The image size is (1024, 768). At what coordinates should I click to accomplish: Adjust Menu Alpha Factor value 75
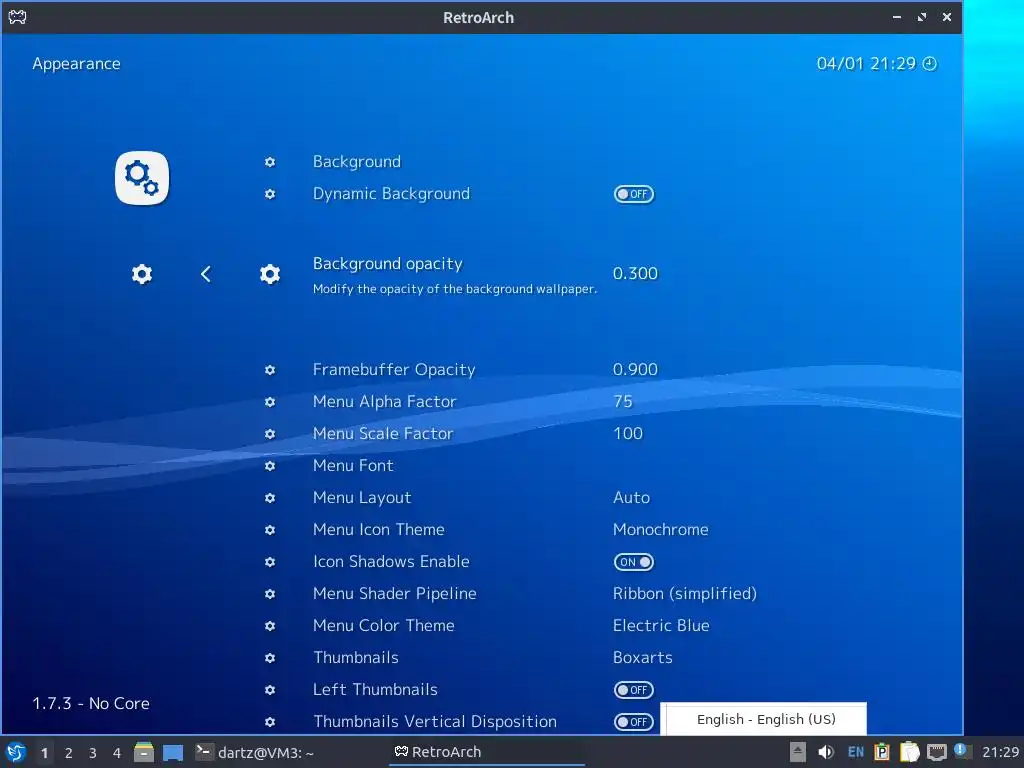[622, 402]
